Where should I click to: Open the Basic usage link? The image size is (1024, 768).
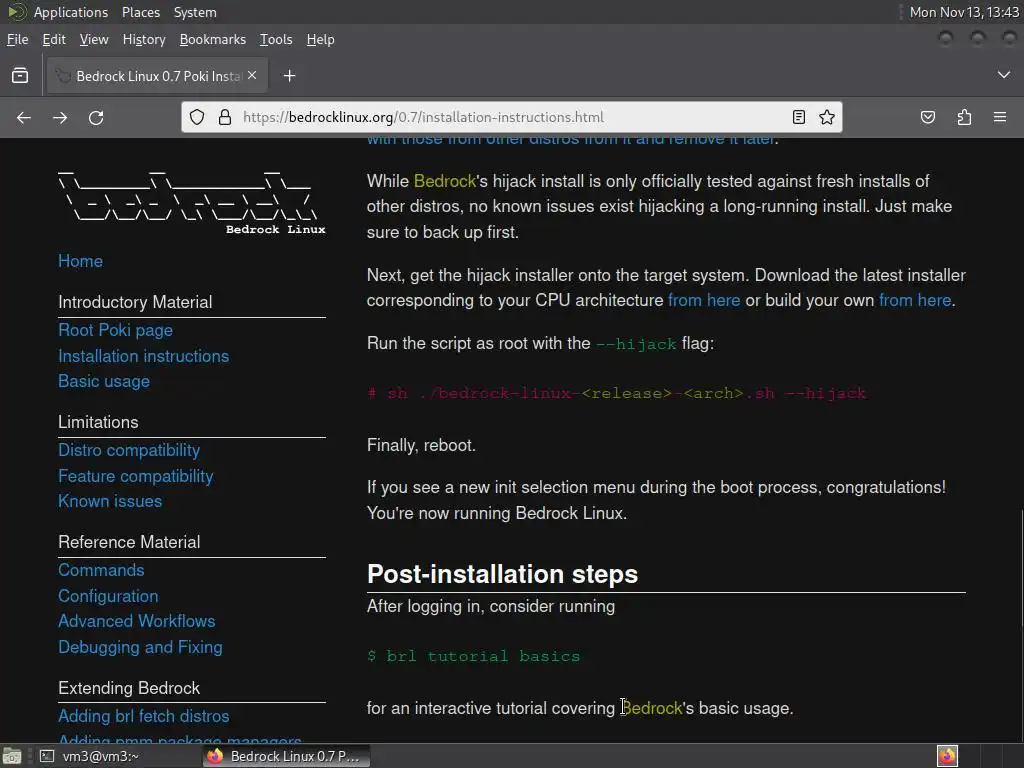coord(104,381)
